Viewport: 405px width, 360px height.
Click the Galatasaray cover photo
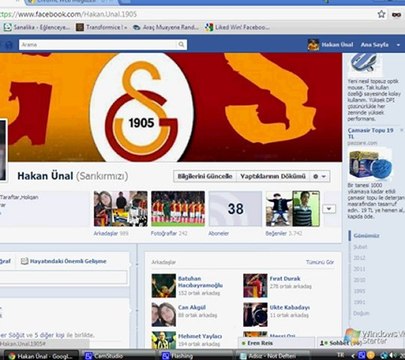(x=171, y=107)
